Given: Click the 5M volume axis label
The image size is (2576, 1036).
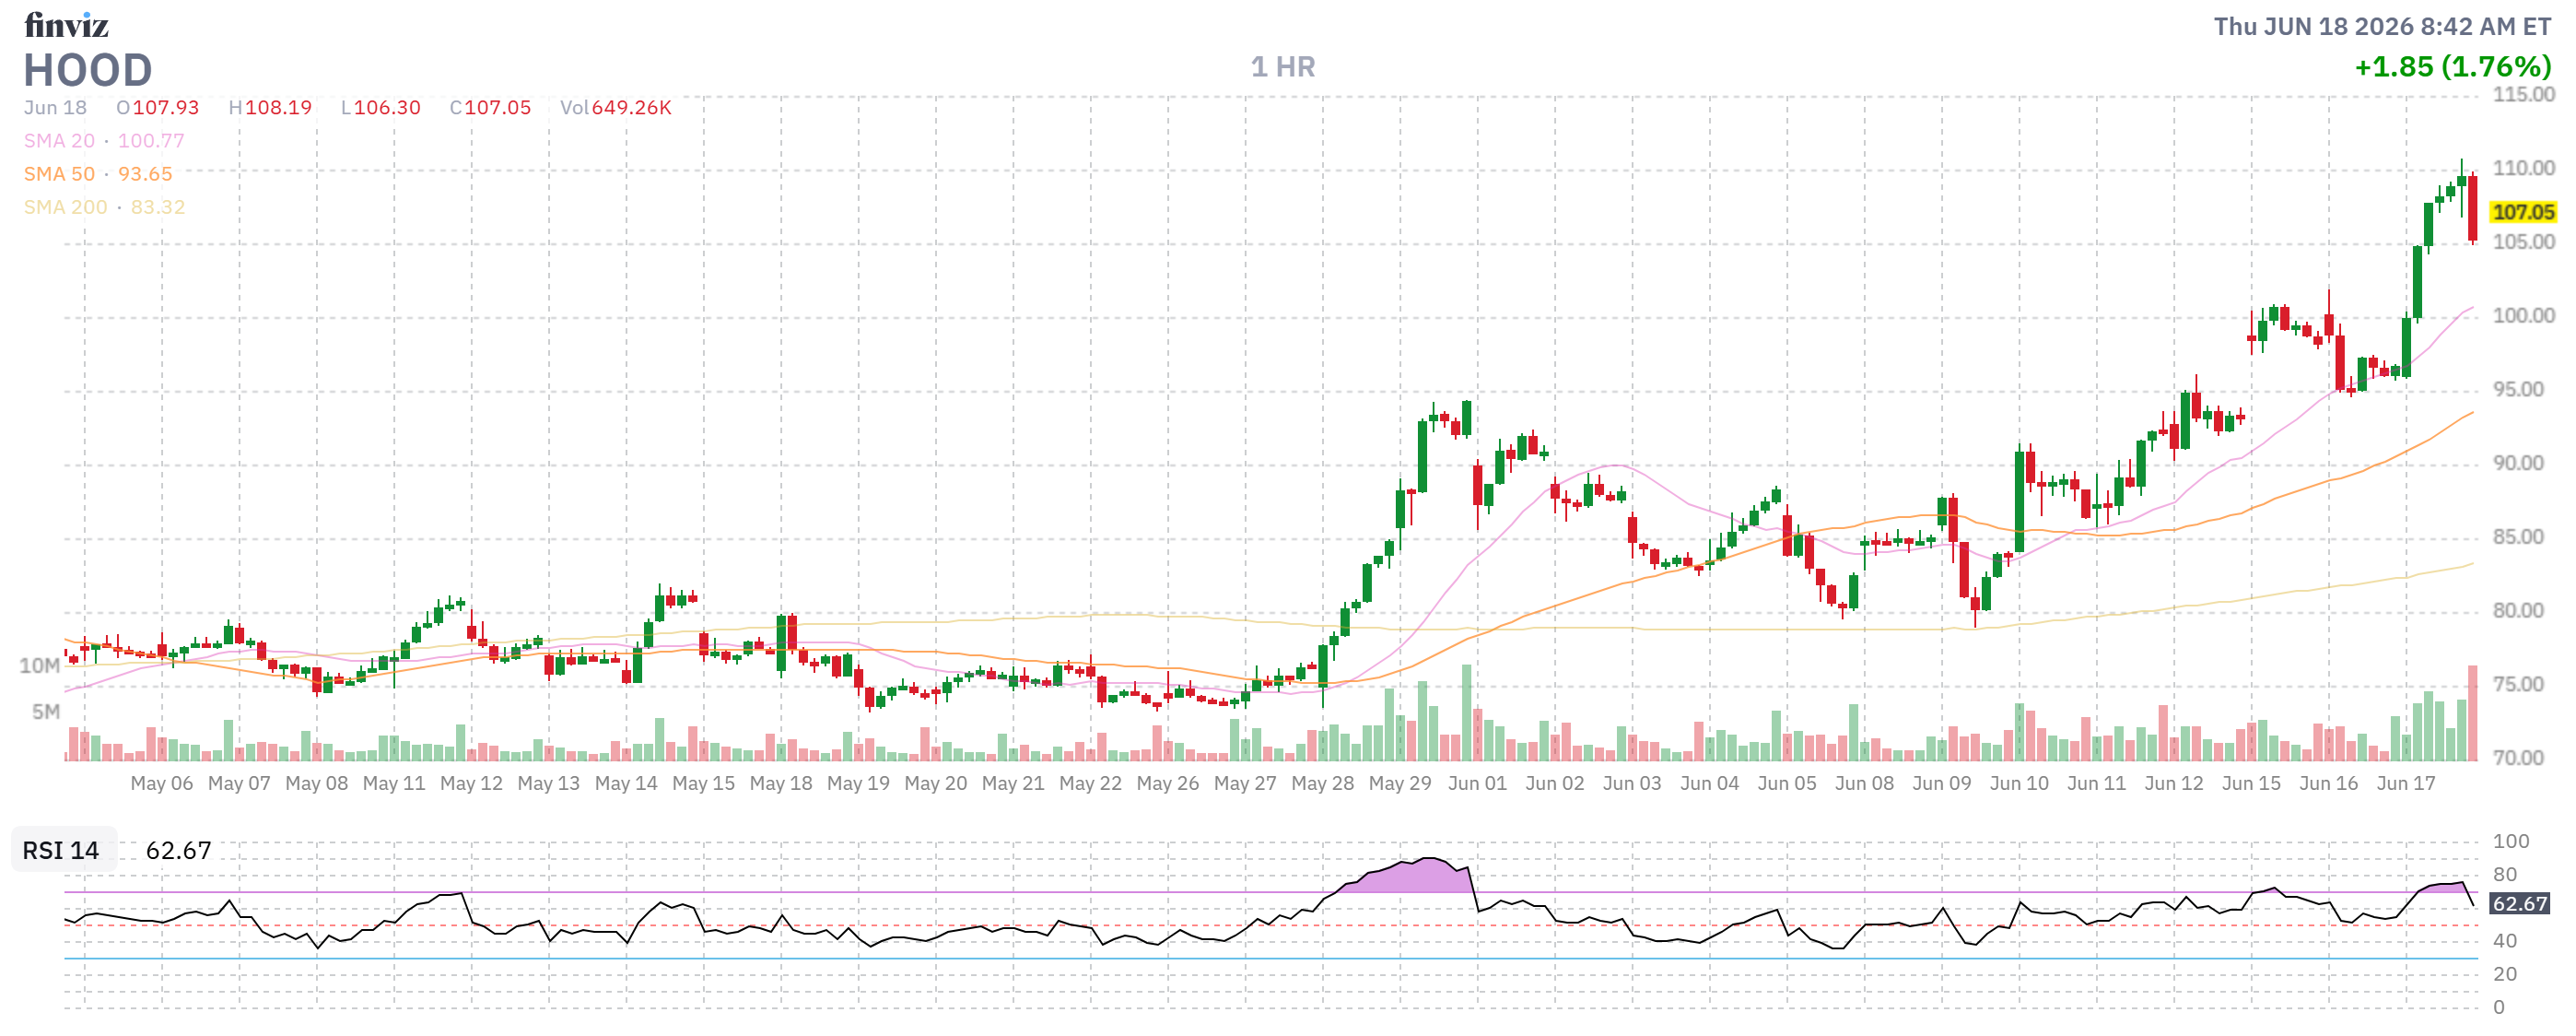Looking at the screenshot, I should coord(46,712).
